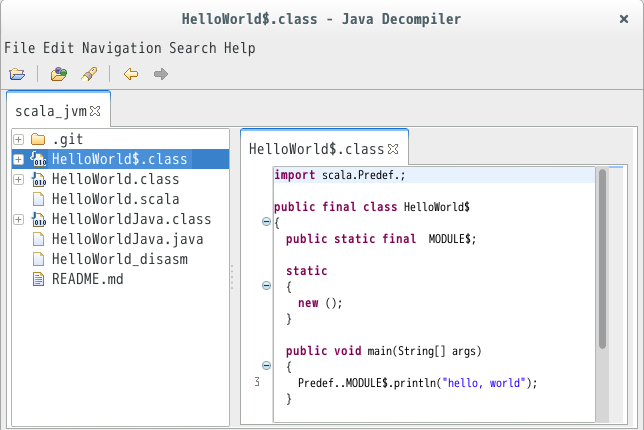Open the File menu
644x430 pixels.
[x=19, y=48]
